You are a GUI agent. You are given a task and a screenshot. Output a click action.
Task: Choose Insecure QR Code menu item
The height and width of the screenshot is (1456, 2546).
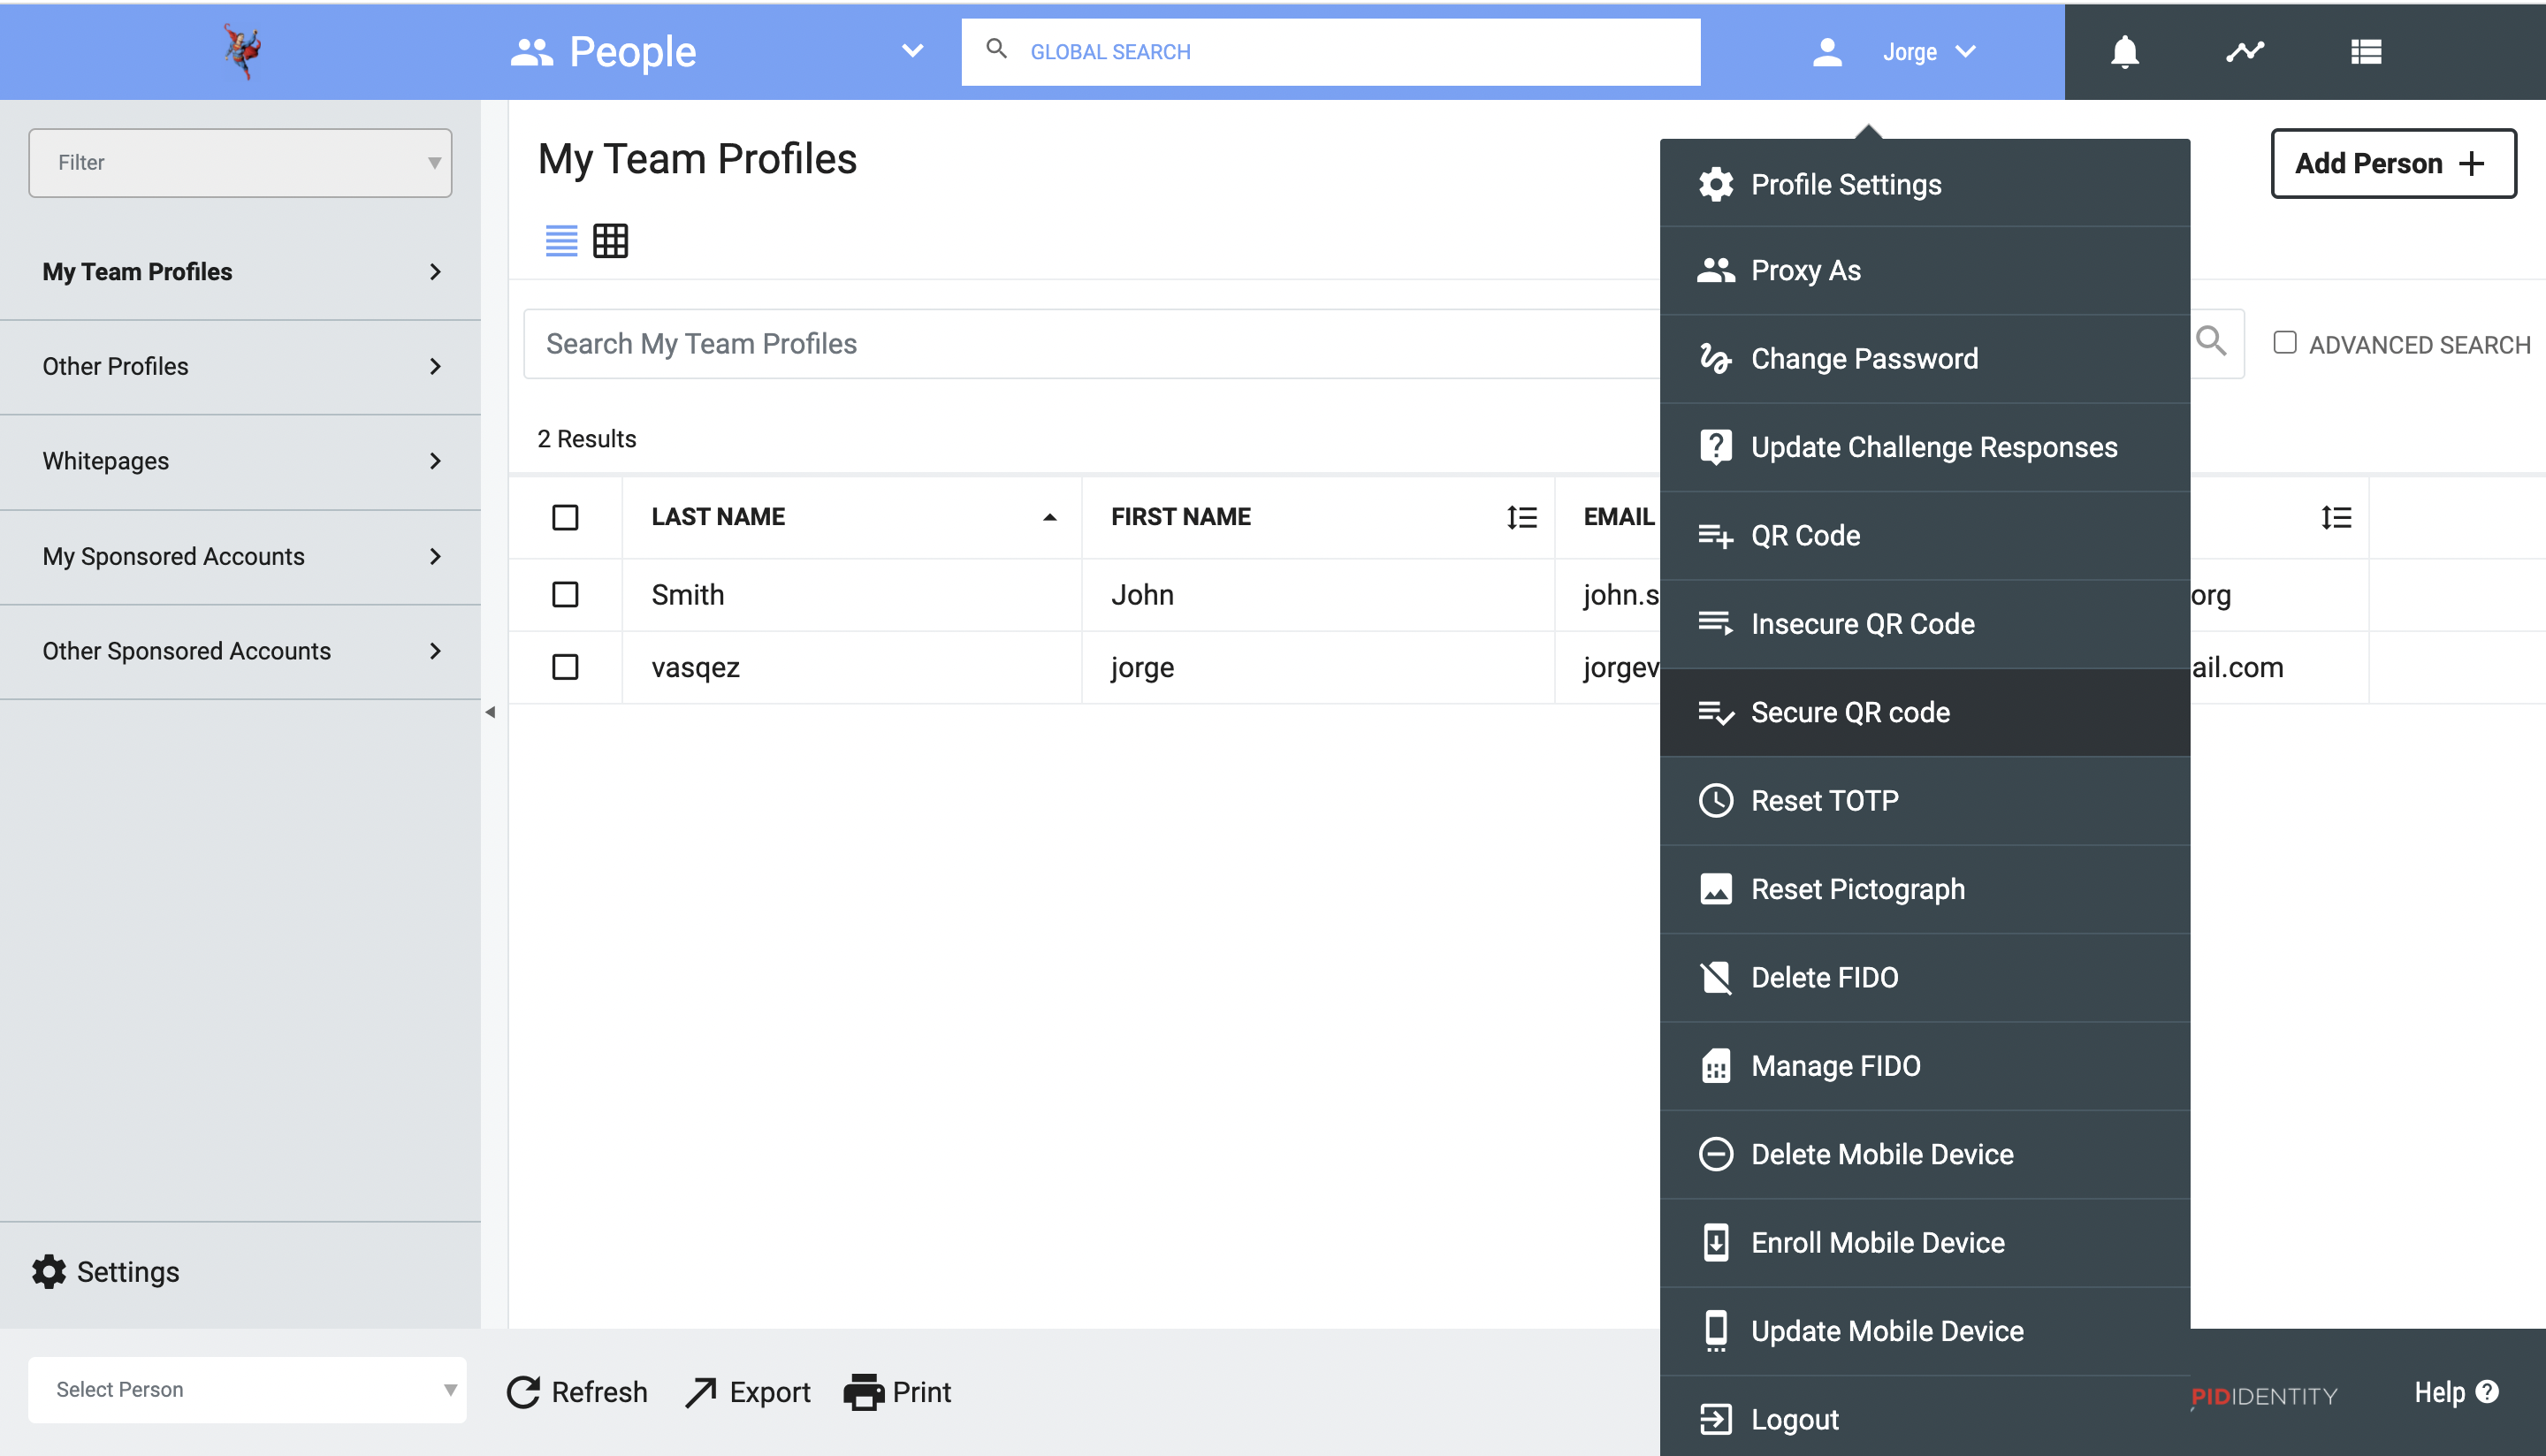click(1924, 624)
